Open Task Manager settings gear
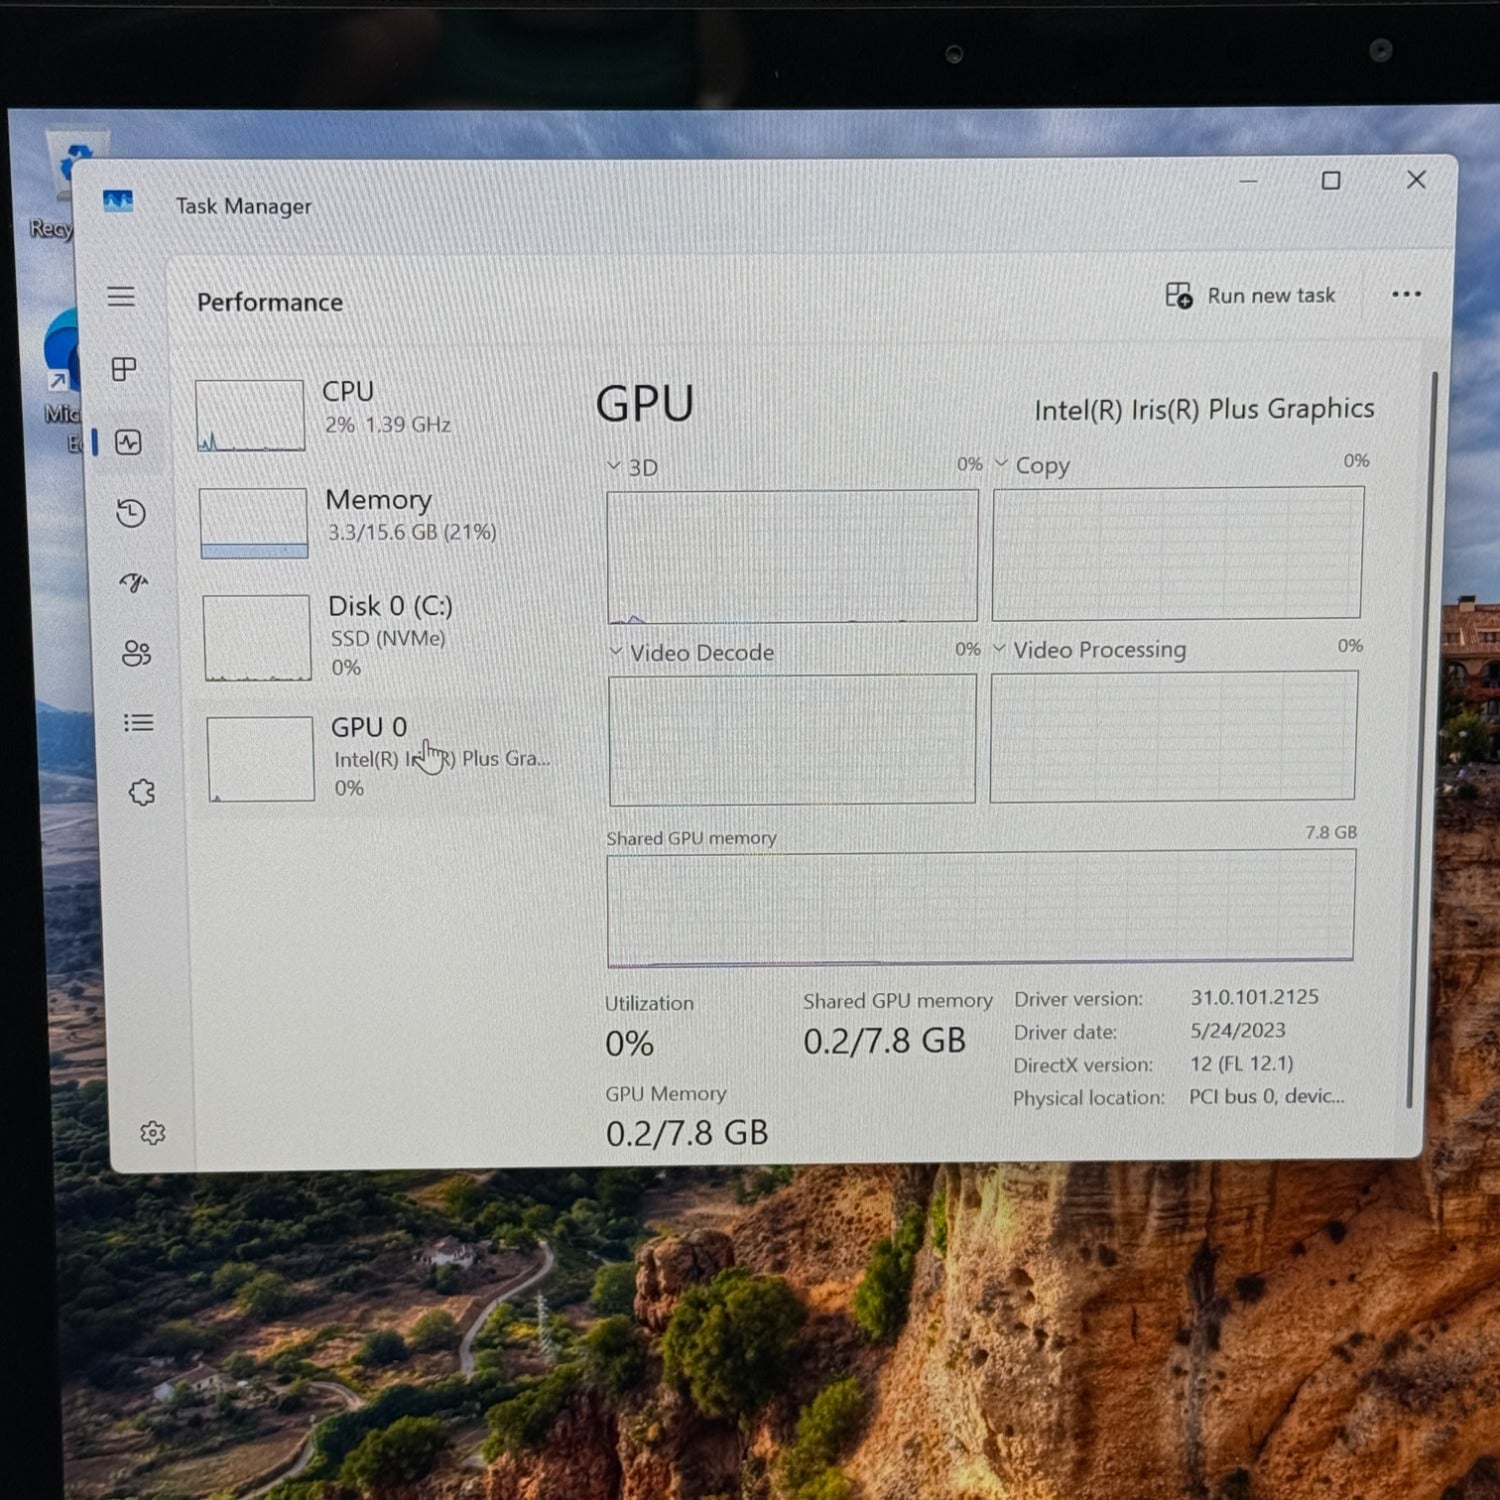 pos(152,1133)
